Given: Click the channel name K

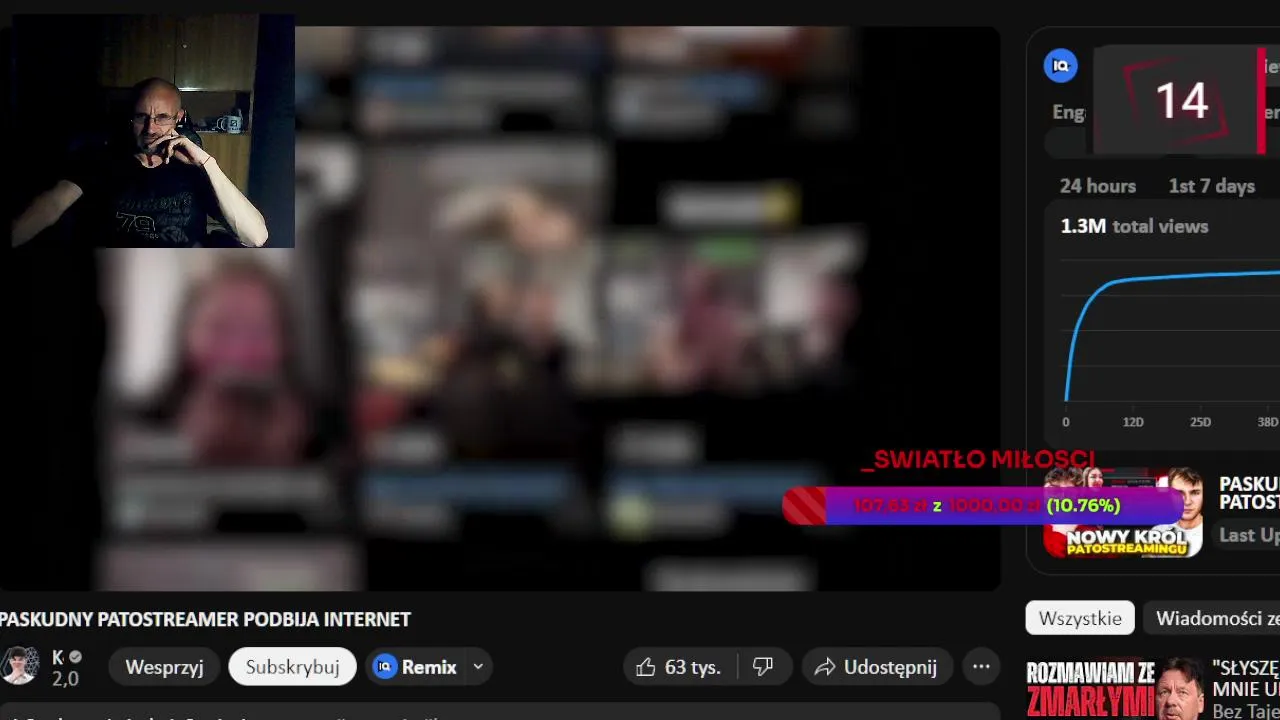Looking at the screenshot, I should (x=58, y=657).
